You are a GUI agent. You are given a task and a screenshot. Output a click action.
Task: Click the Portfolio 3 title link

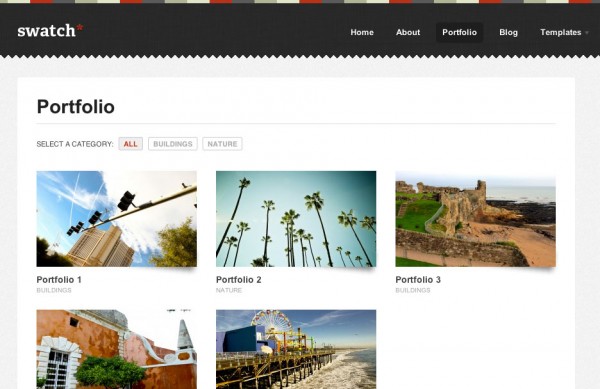coord(418,280)
